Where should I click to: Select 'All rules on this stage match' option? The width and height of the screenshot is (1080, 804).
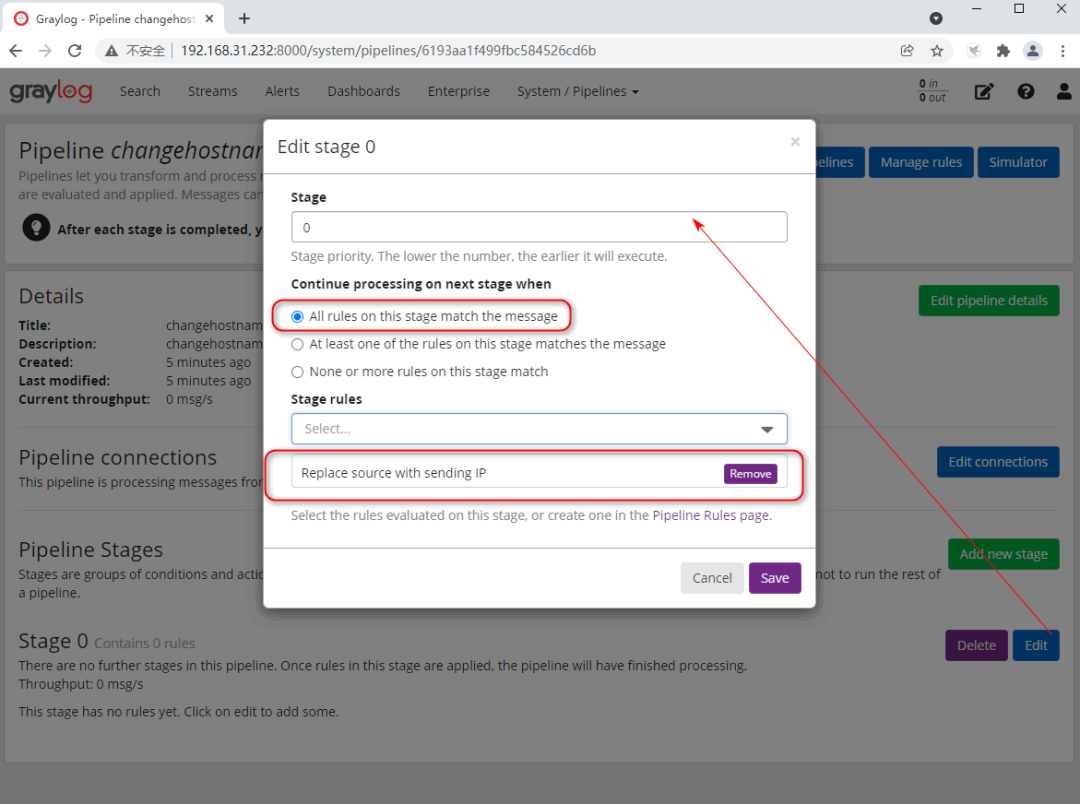click(x=297, y=316)
